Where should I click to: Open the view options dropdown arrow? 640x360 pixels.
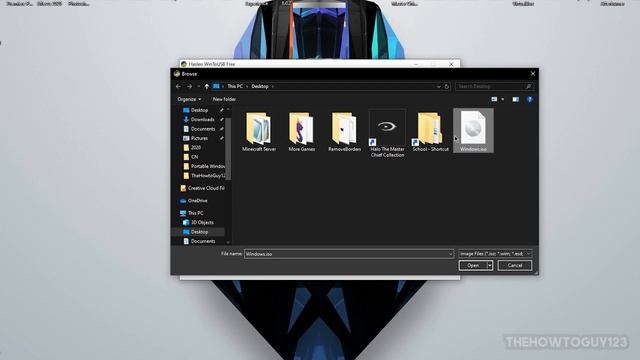click(x=502, y=99)
